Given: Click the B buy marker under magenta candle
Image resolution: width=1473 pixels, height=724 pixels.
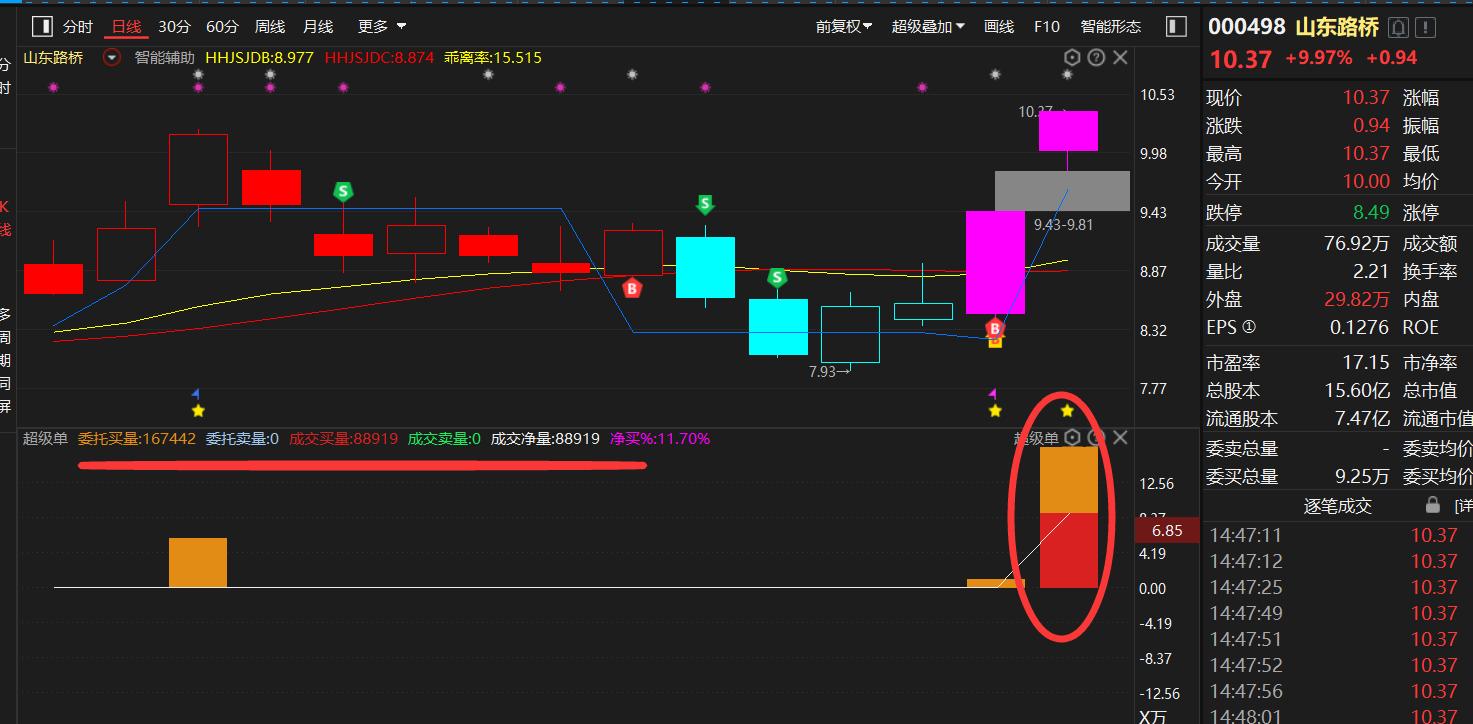Looking at the screenshot, I should [995, 328].
